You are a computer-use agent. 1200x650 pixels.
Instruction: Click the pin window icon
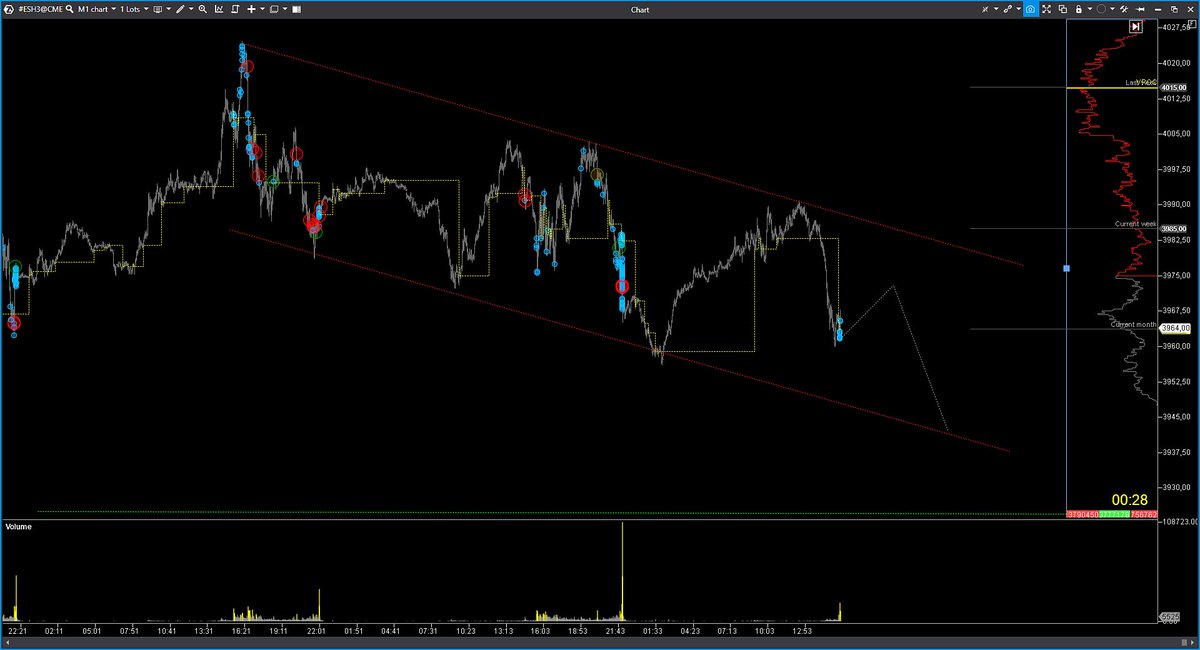pos(1140,9)
